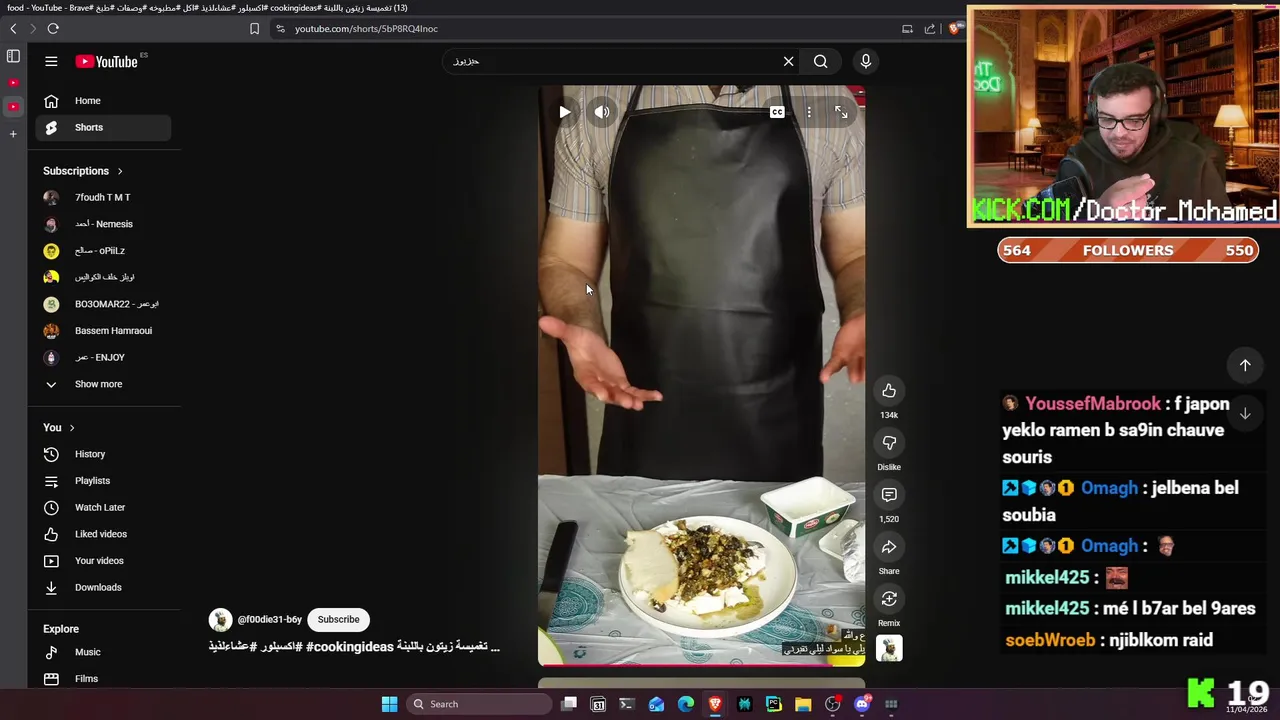Screen dimensions: 1280x720
Task: Open Downloads in the sidebar
Action: click(x=105, y=588)
